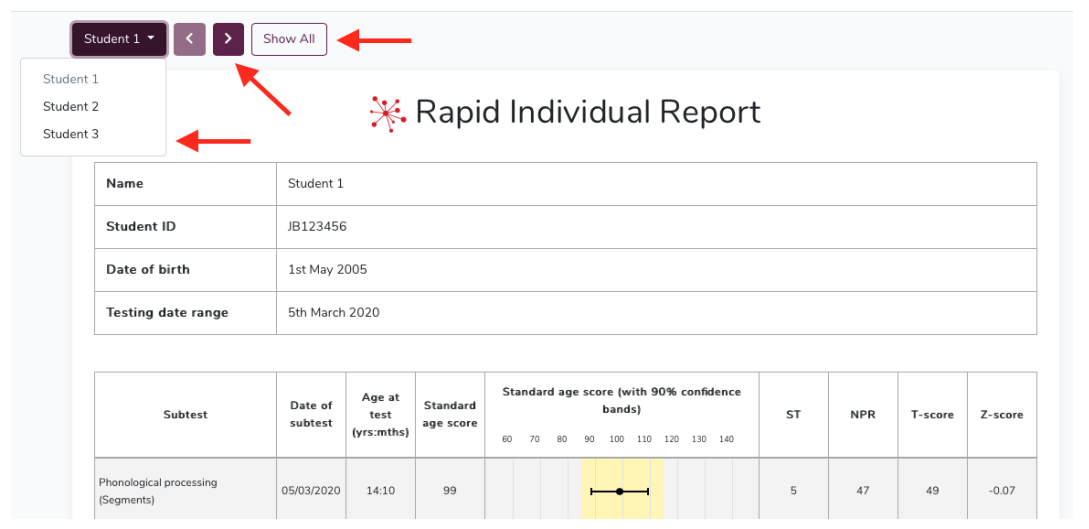Click the Student ID label

click(x=141, y=226)
